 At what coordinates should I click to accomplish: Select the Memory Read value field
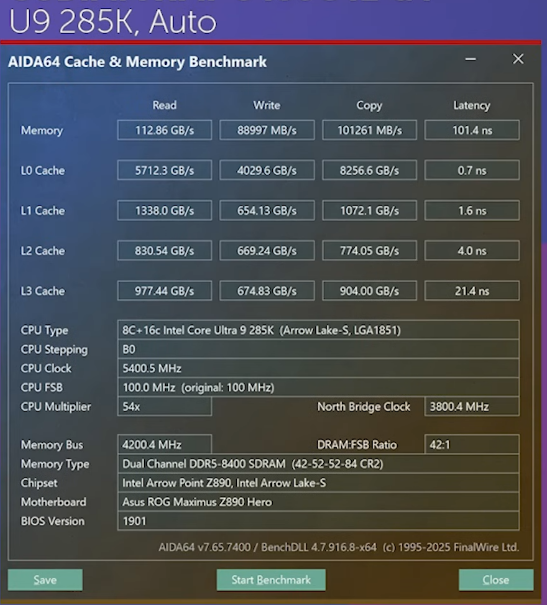164,130
